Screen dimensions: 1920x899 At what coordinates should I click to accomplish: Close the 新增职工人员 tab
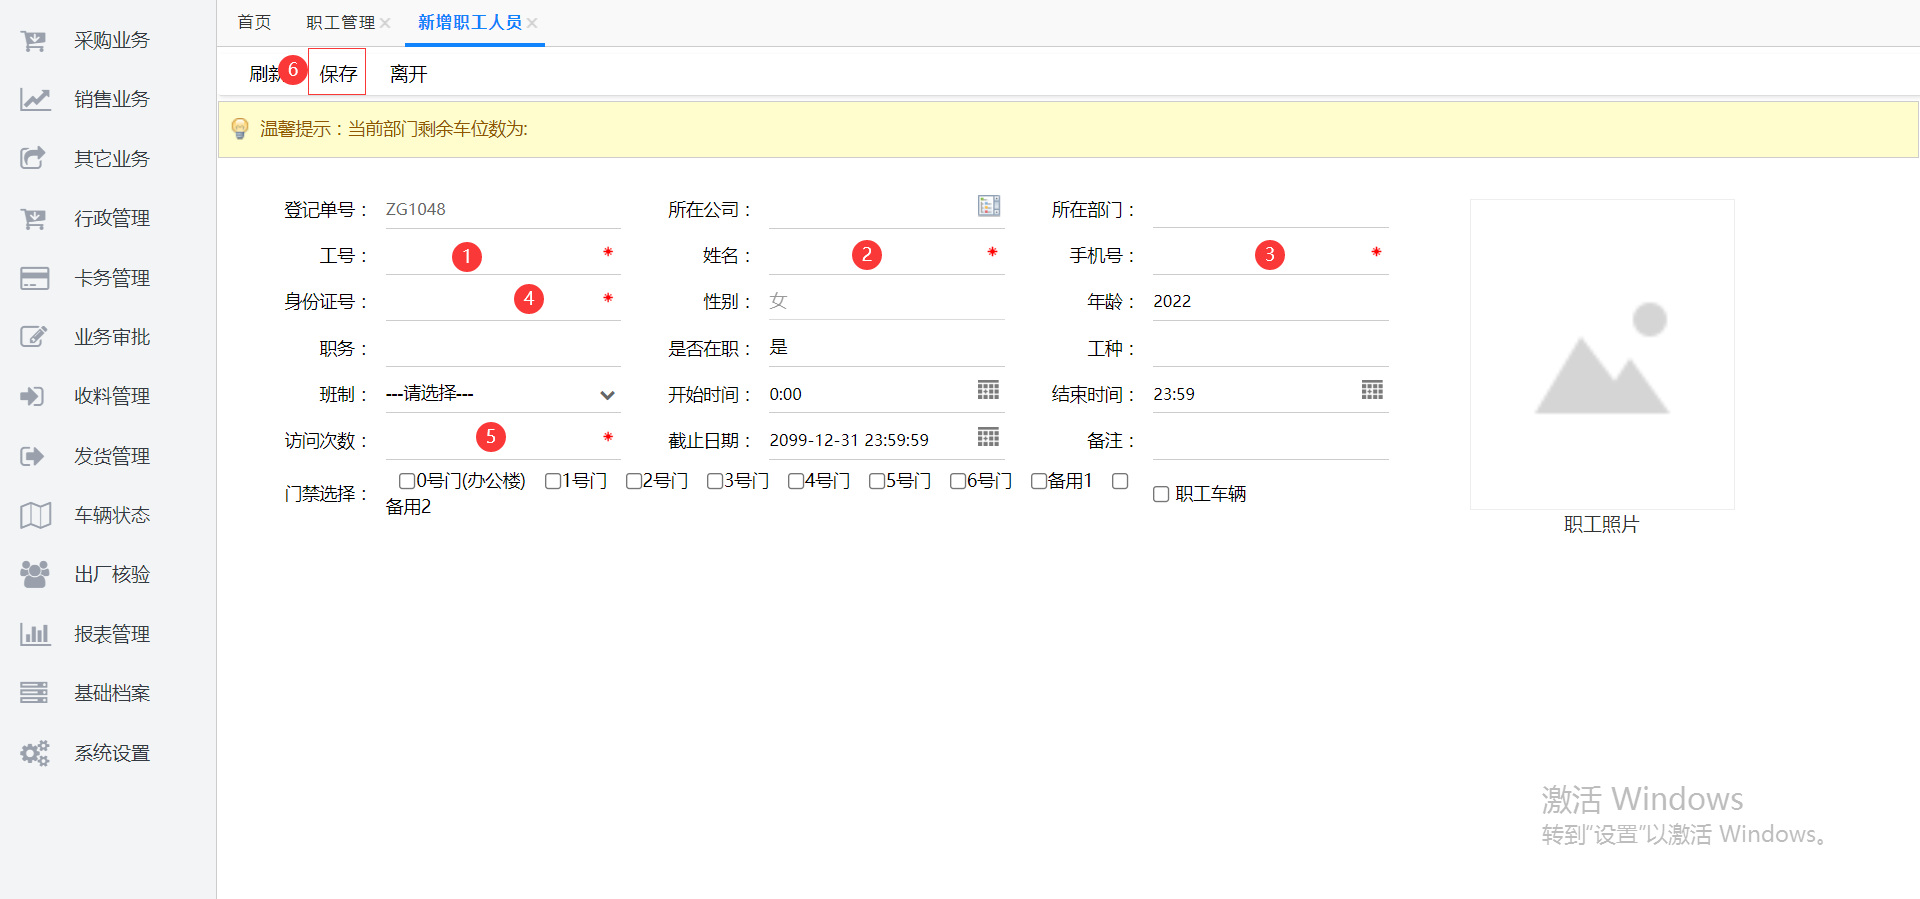point(533,23)
